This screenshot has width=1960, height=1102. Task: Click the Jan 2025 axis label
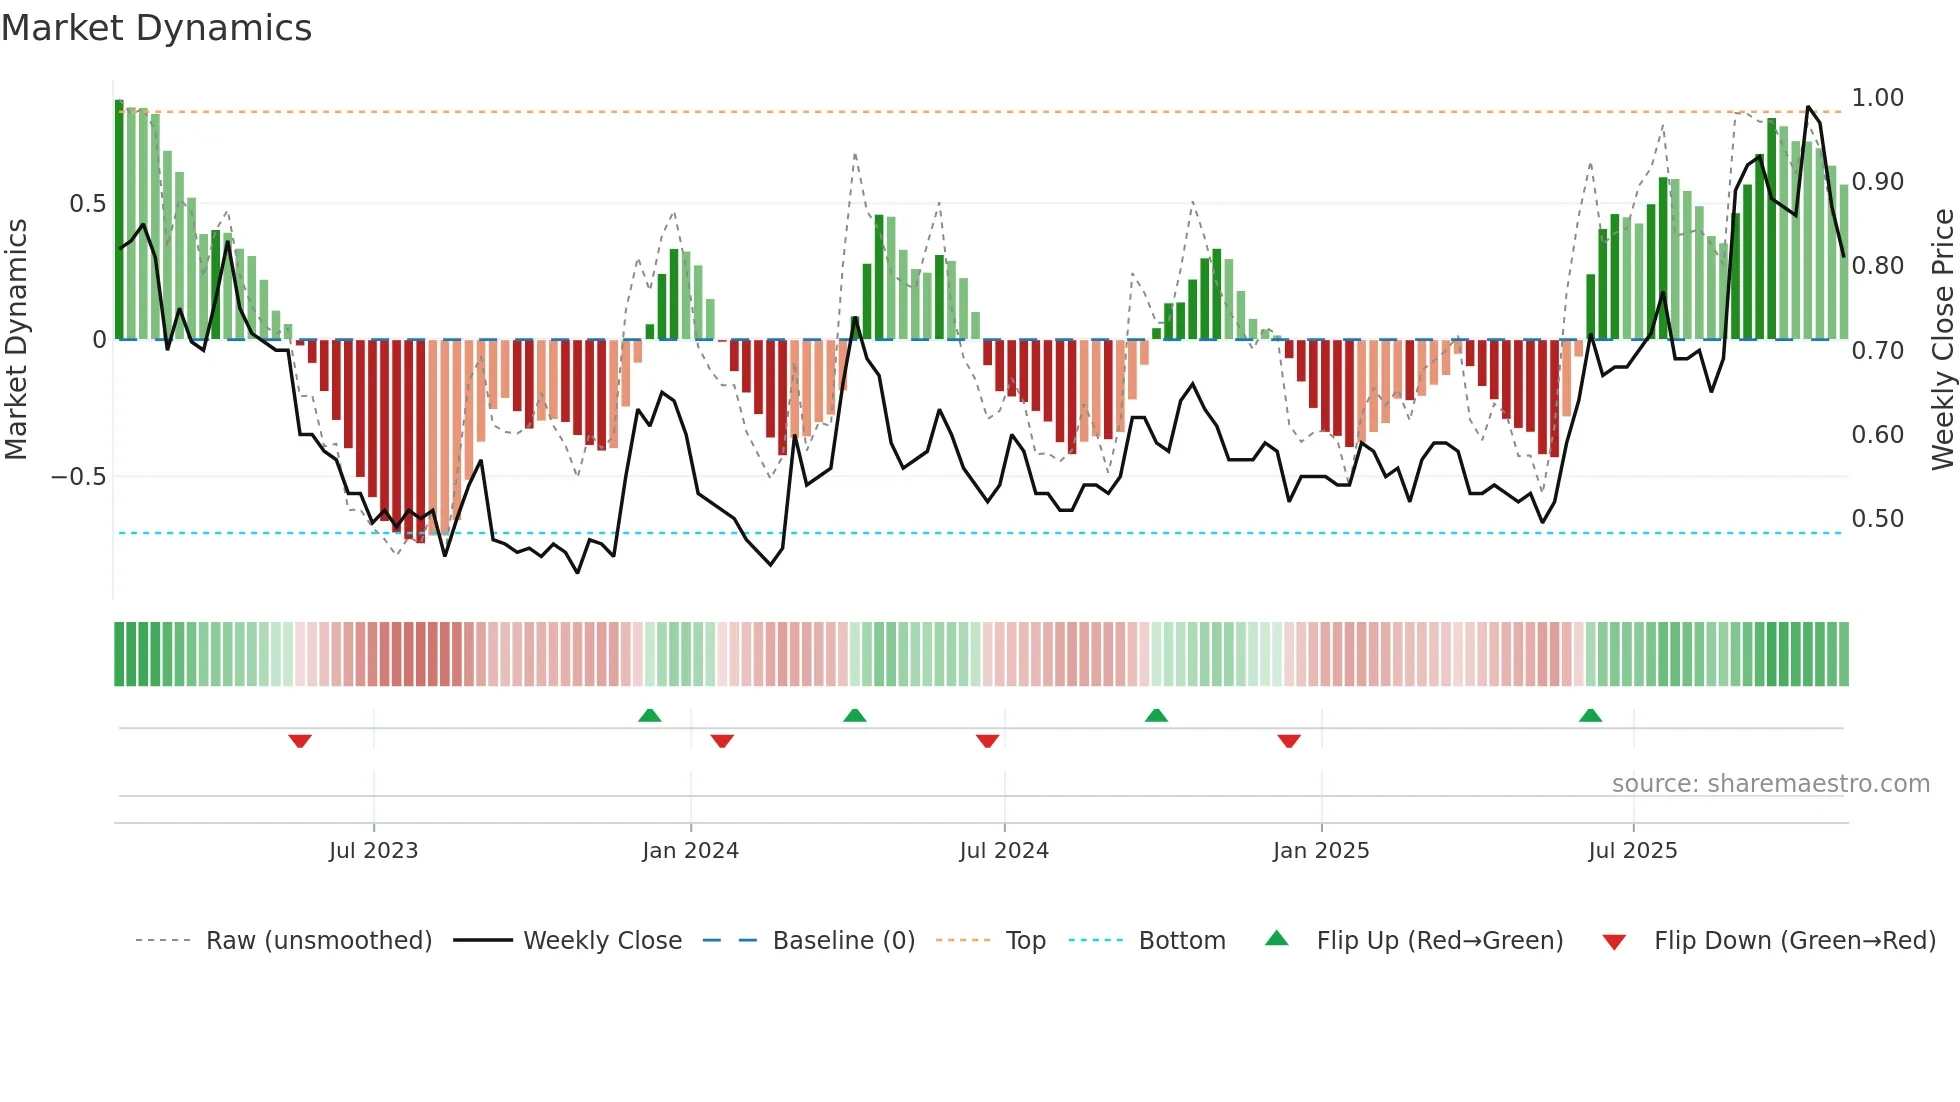point(1321,850)
